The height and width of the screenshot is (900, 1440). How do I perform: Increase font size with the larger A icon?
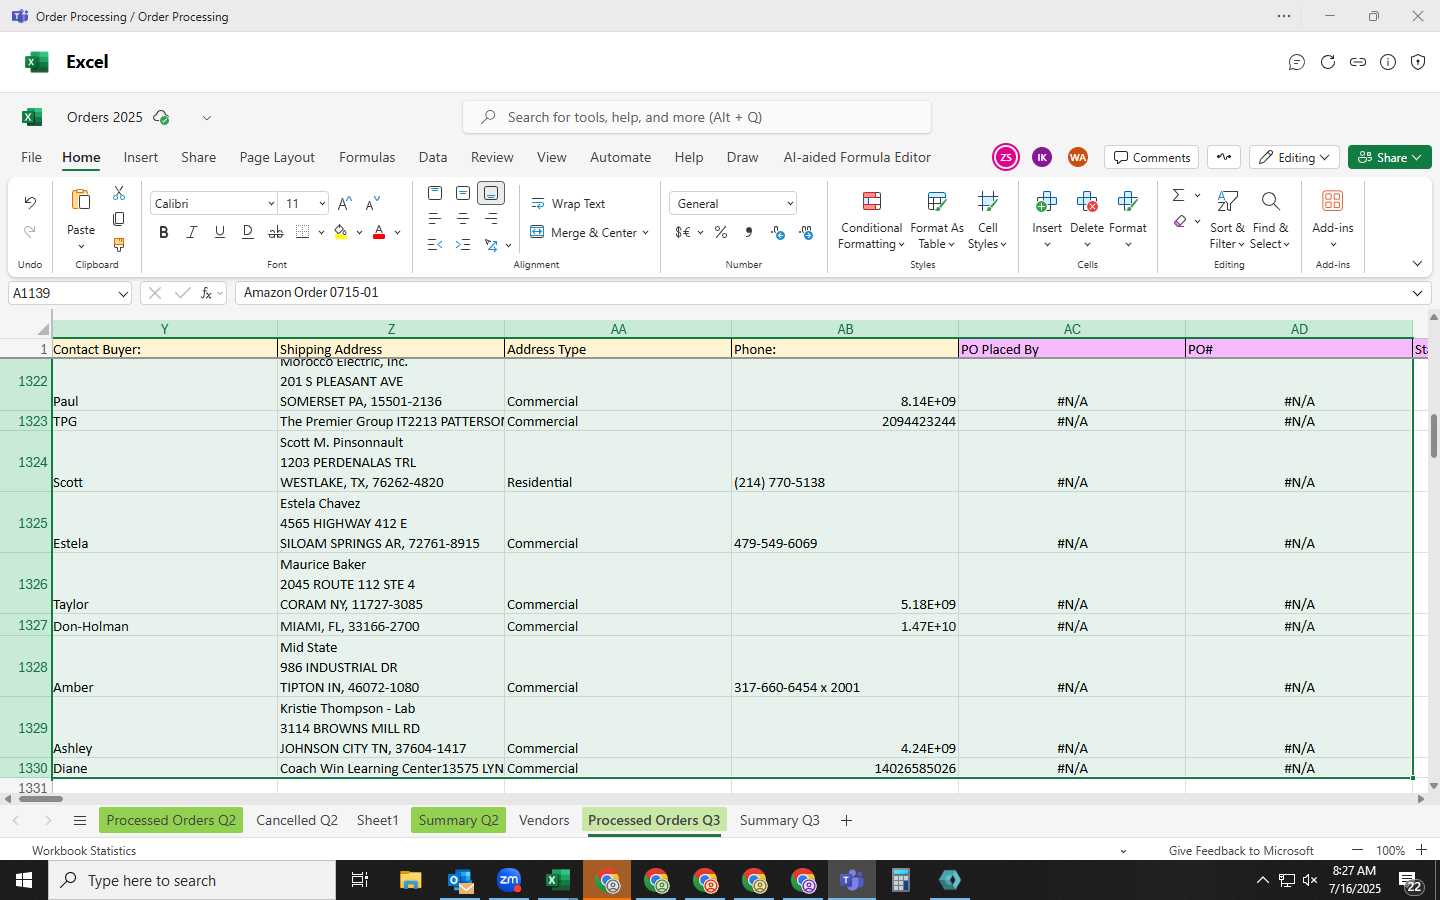(x=344, y=203)
